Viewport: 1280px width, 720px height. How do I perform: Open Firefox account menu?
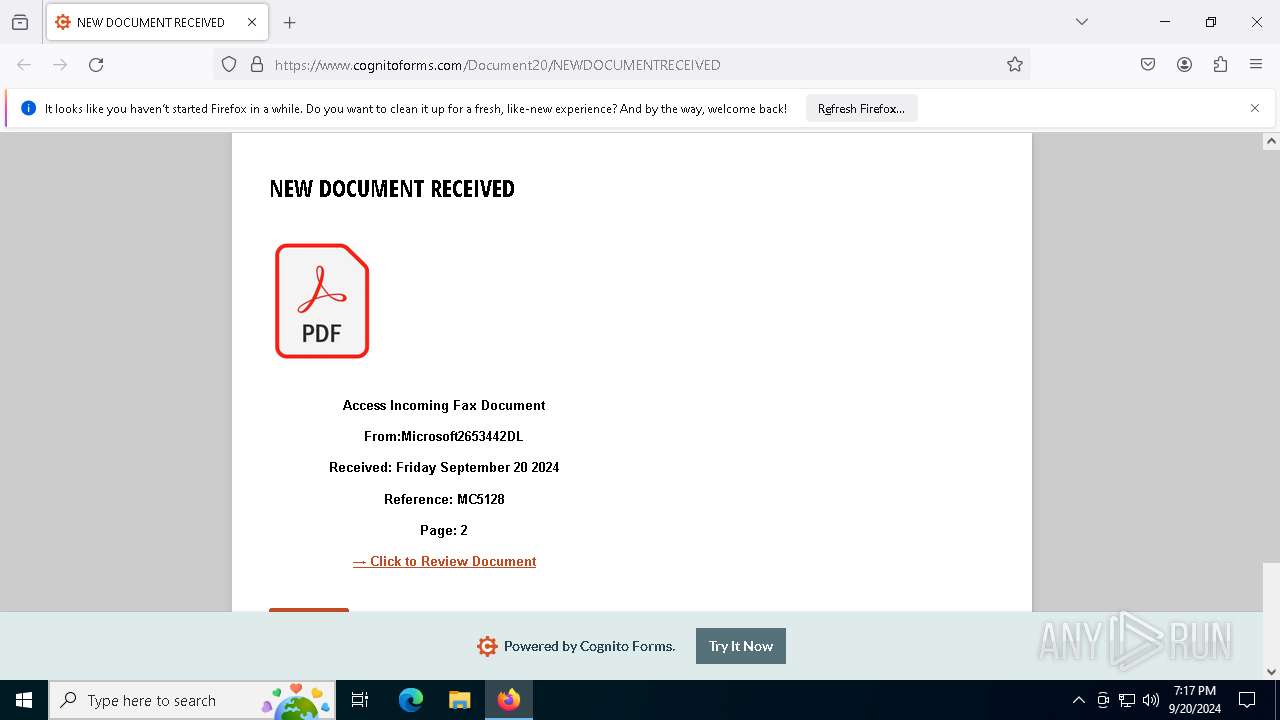1184,65
